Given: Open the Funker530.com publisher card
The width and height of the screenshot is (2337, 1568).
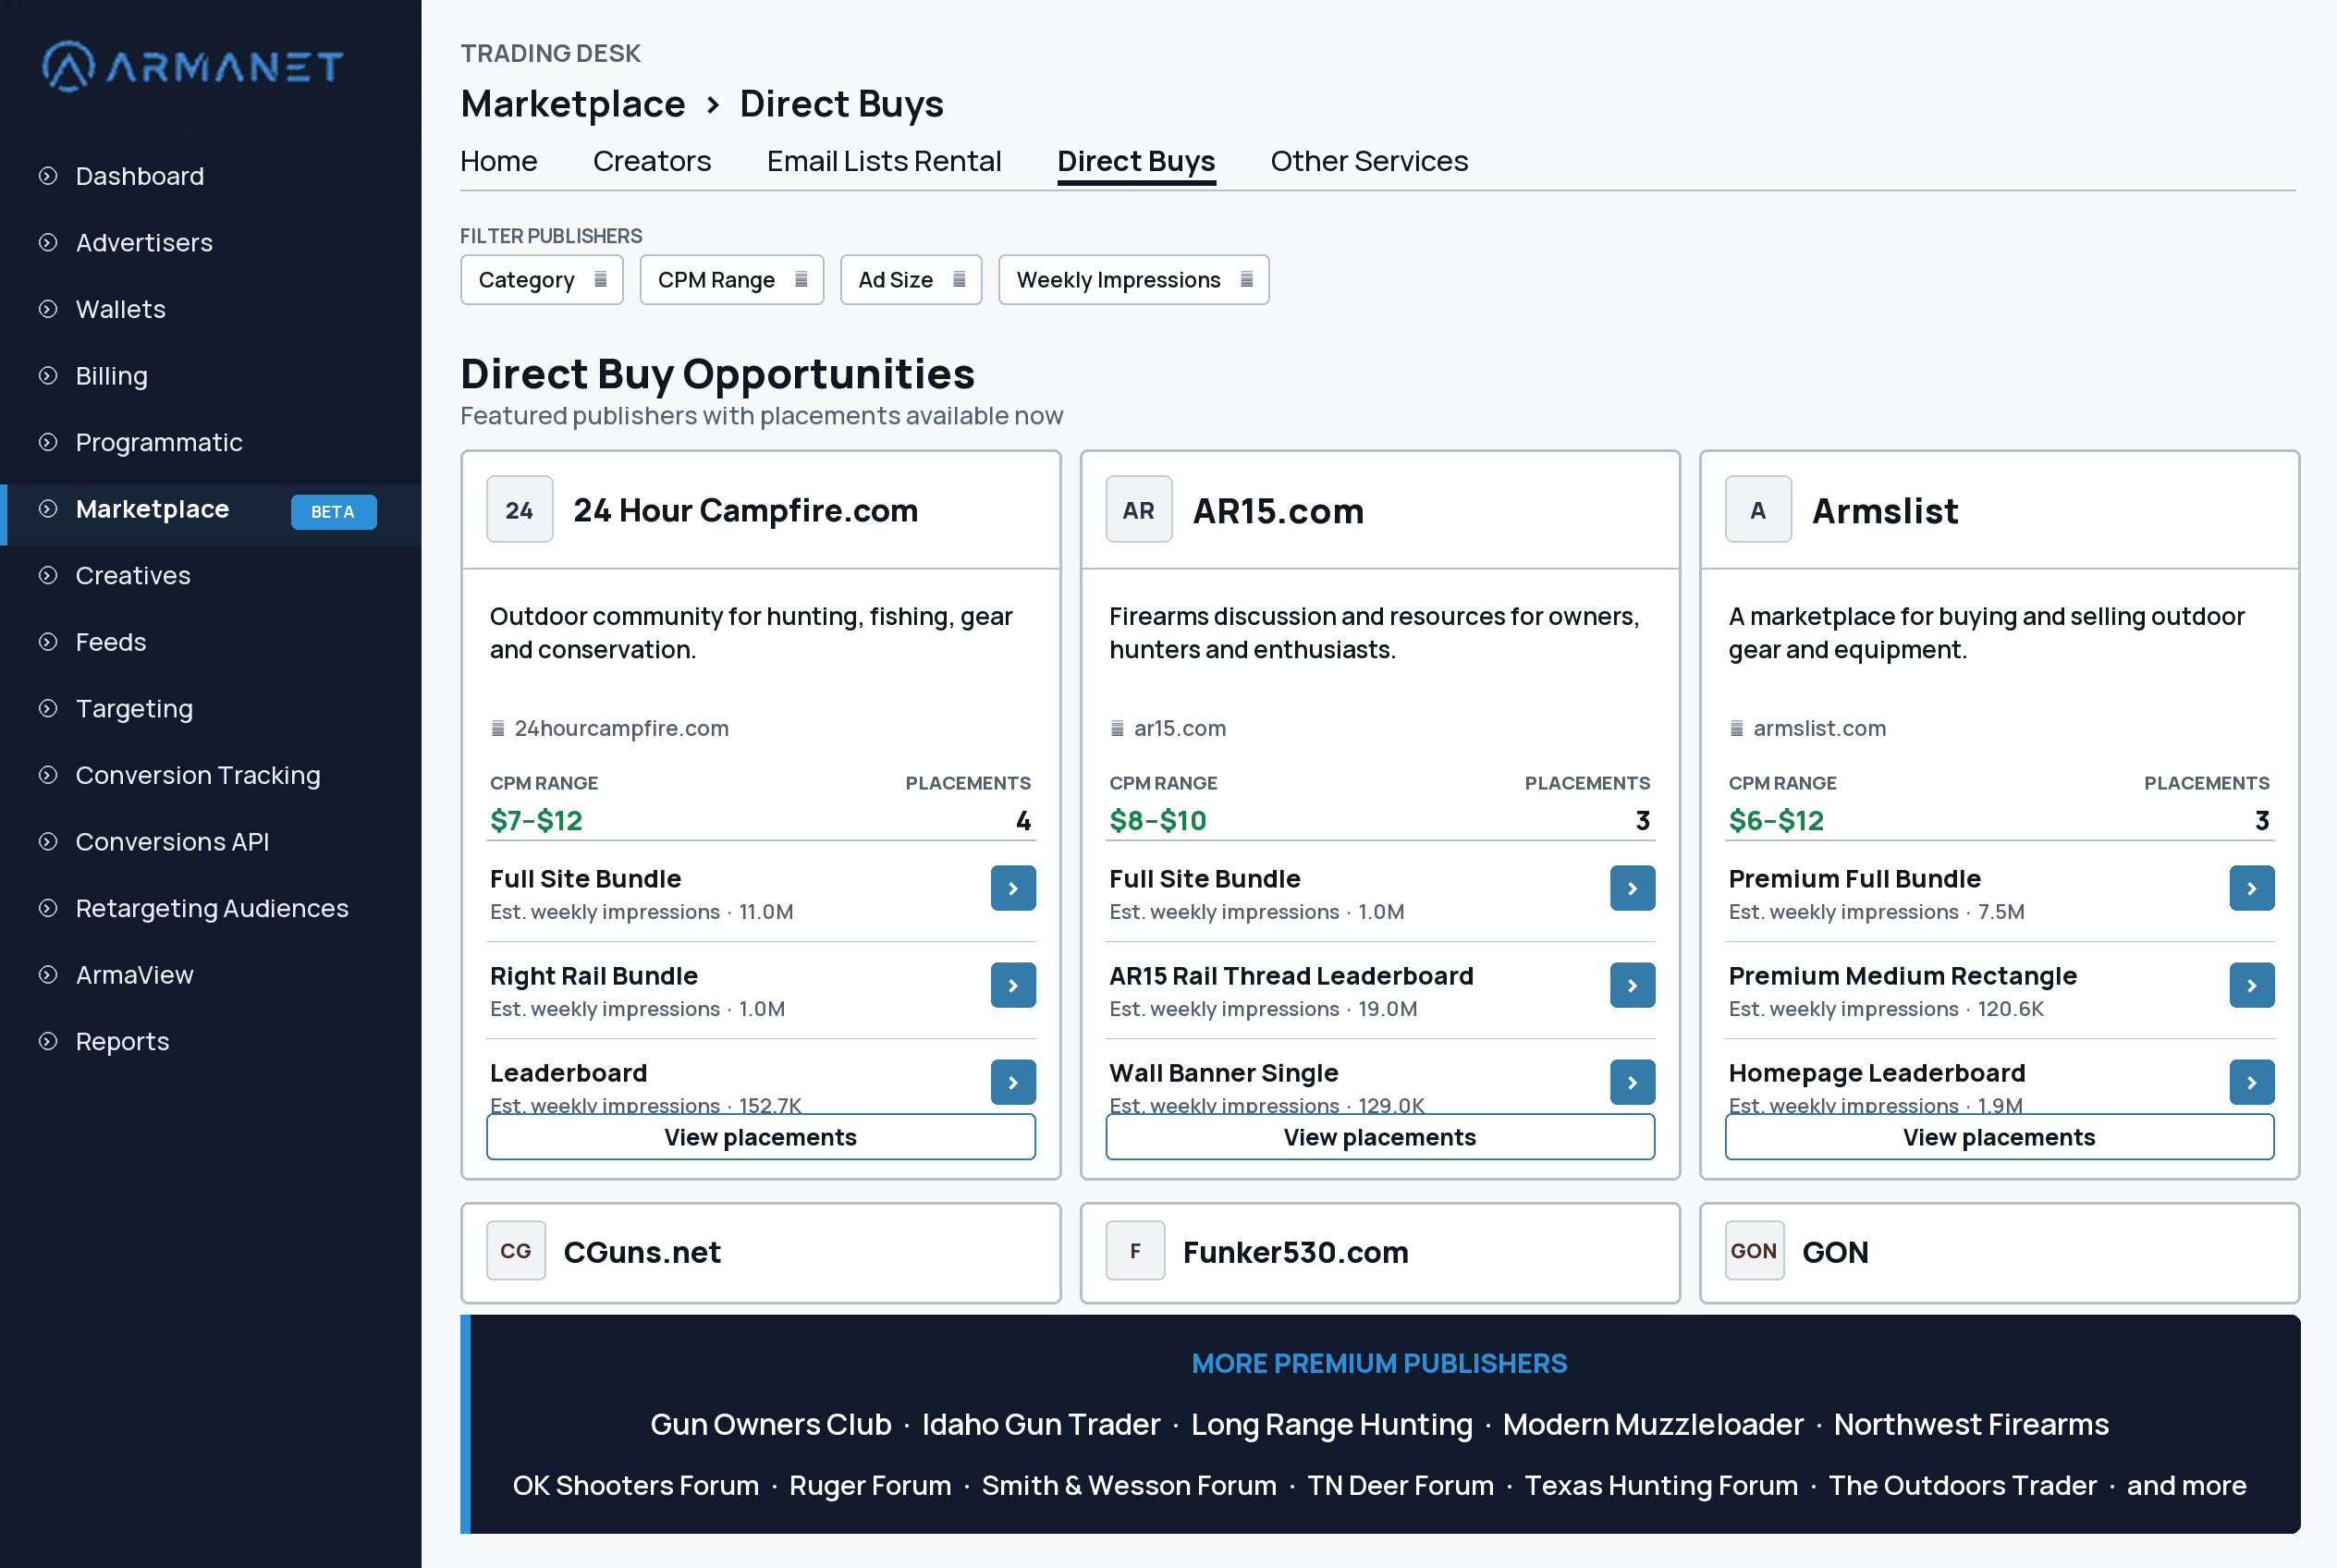Looking at the screenshot, I should click(1380, 1252).
